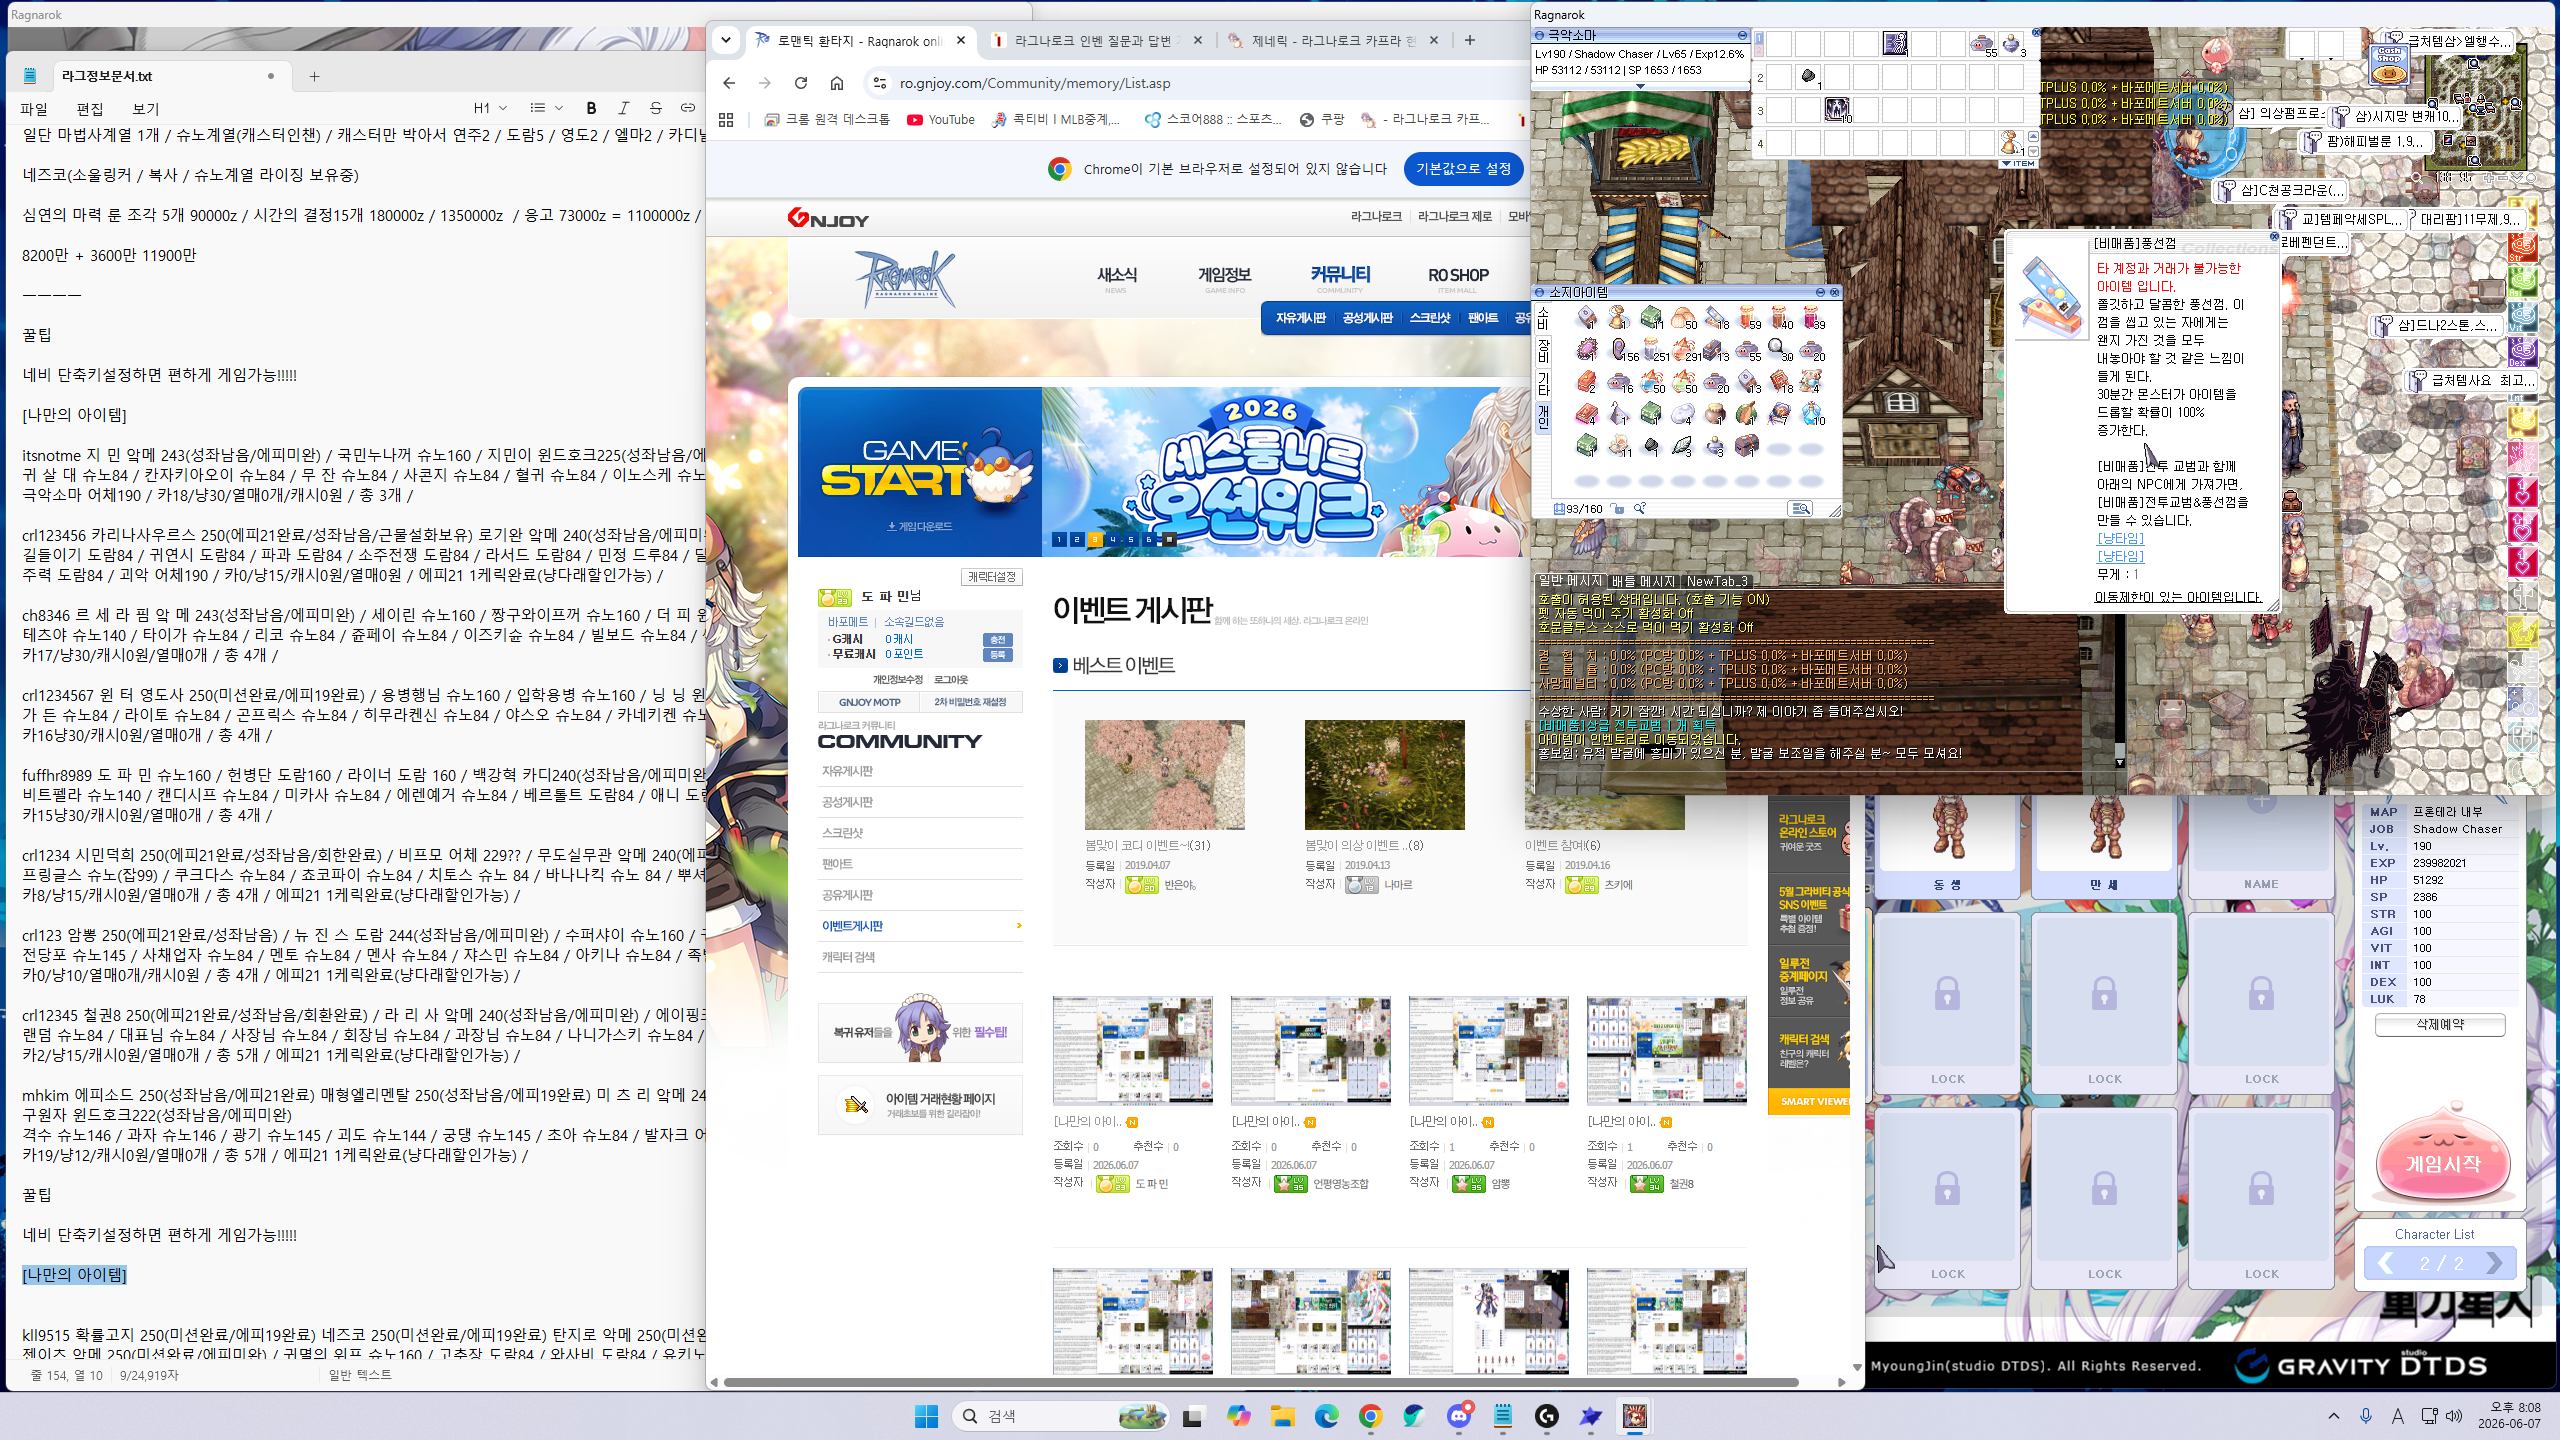
Task: Click the chat log scroll down arrow
Action: pos(2119,762)
